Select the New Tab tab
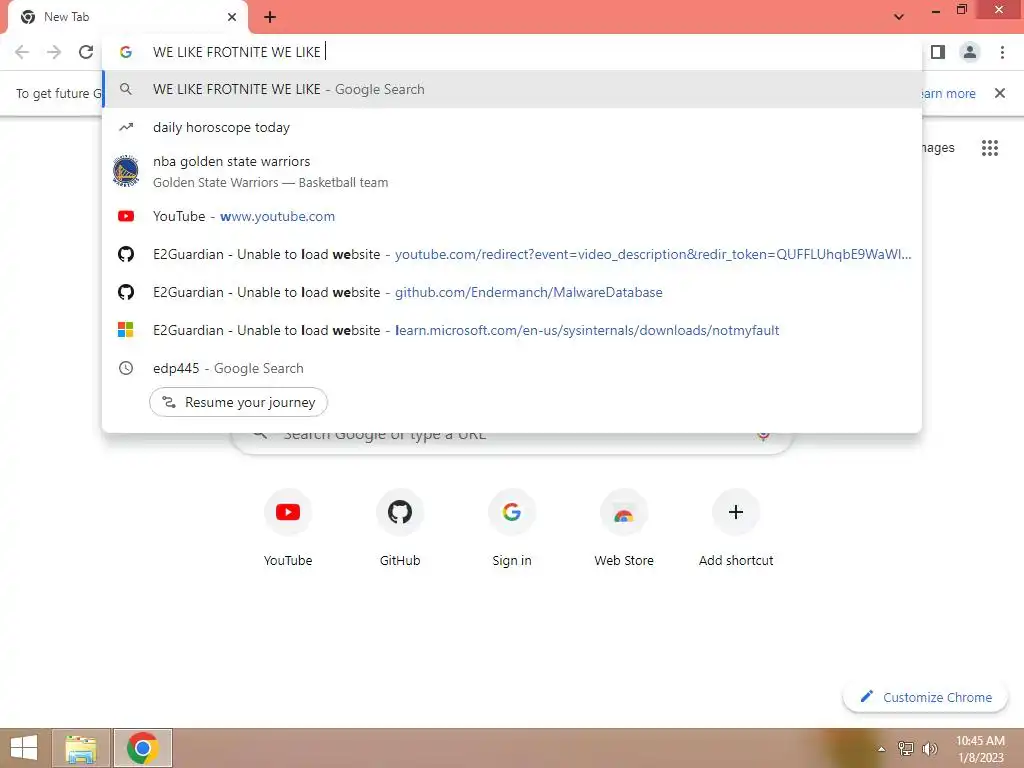The width and height of the screenshot is (1024, 768). 127,18
